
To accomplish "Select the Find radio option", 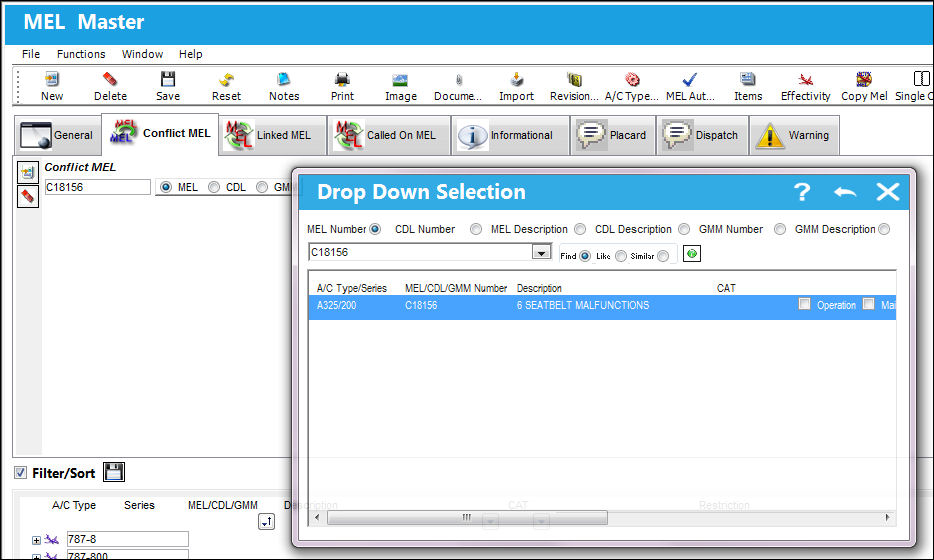I will pyautogui.click(x=585, y=256).
